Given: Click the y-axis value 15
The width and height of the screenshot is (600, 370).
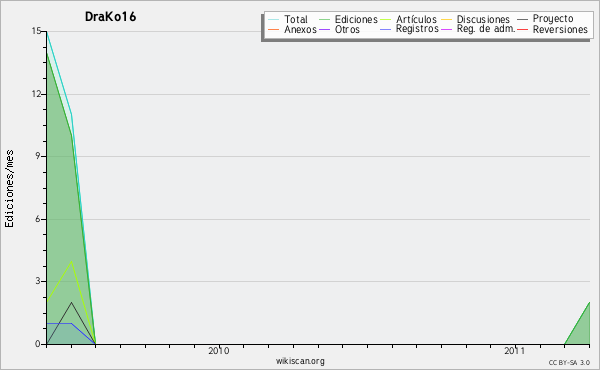Looking at the screenshot, I should (36, 31).
